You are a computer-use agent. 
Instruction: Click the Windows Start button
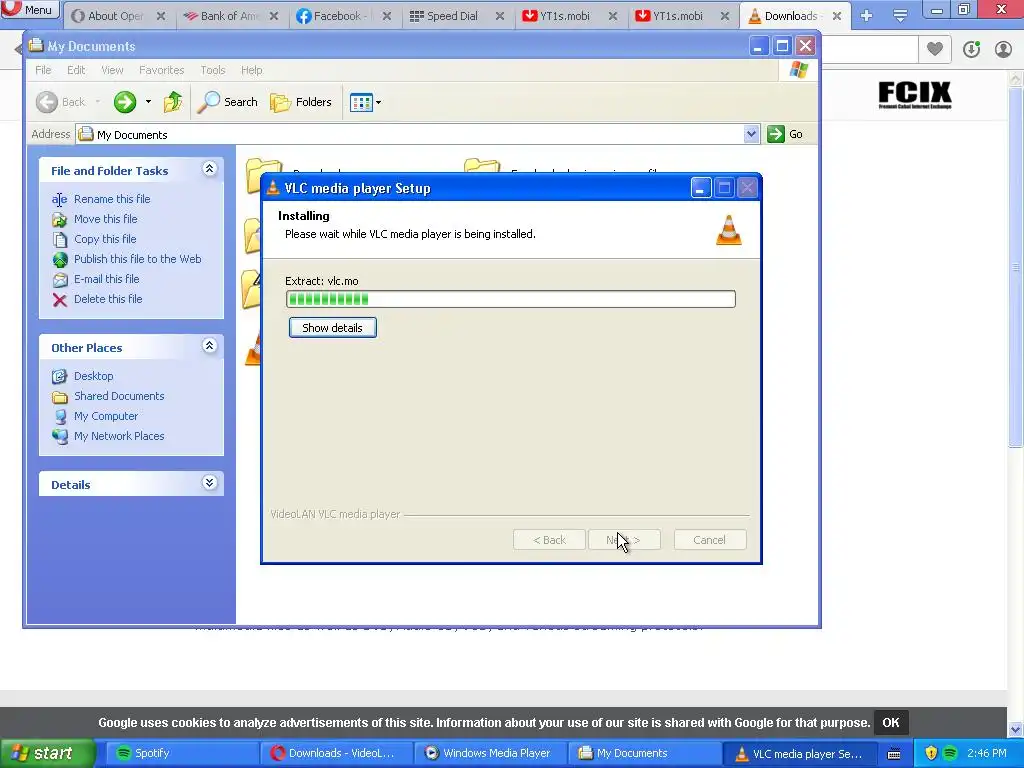(48, 754)
